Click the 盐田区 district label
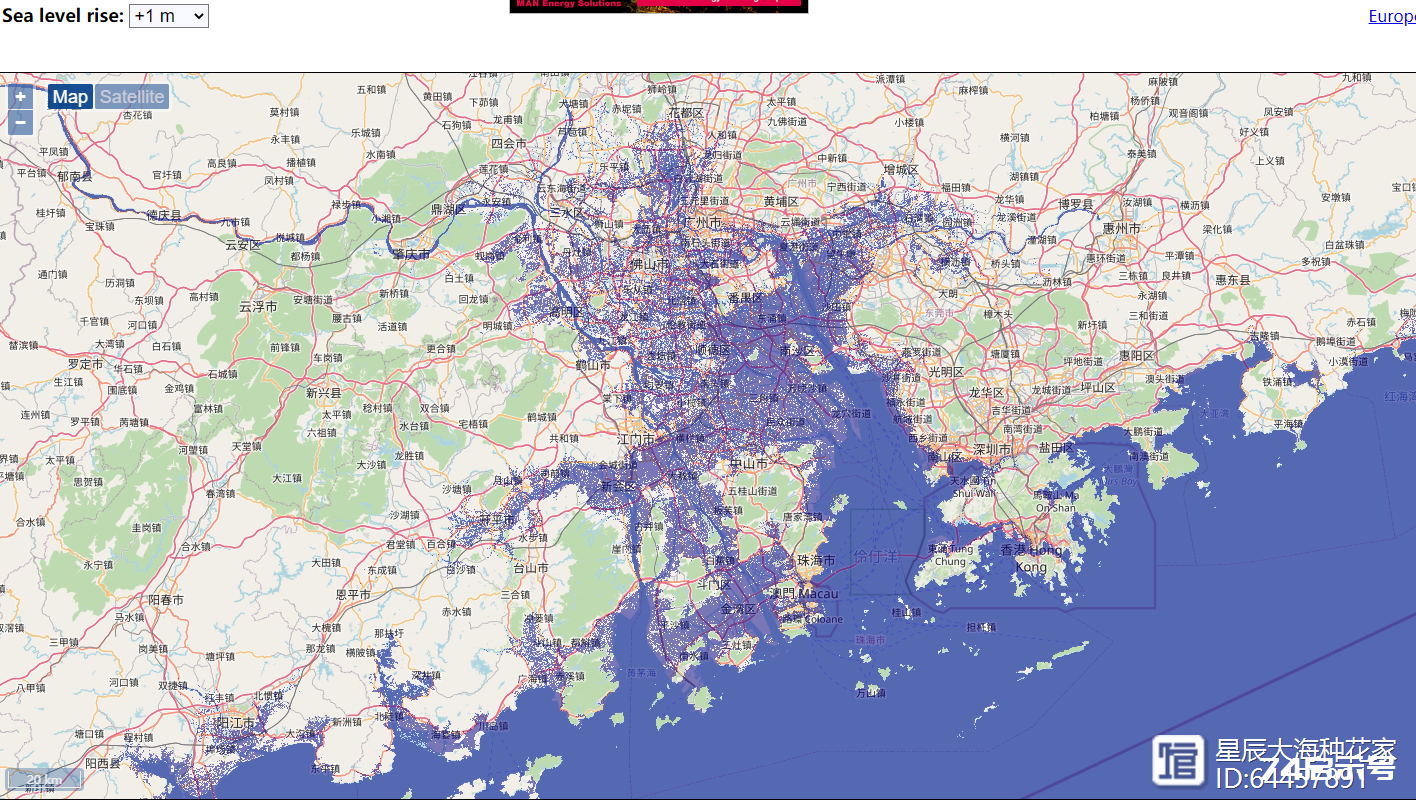Viewport: 1416px width, 800px height. [1055, 447]
